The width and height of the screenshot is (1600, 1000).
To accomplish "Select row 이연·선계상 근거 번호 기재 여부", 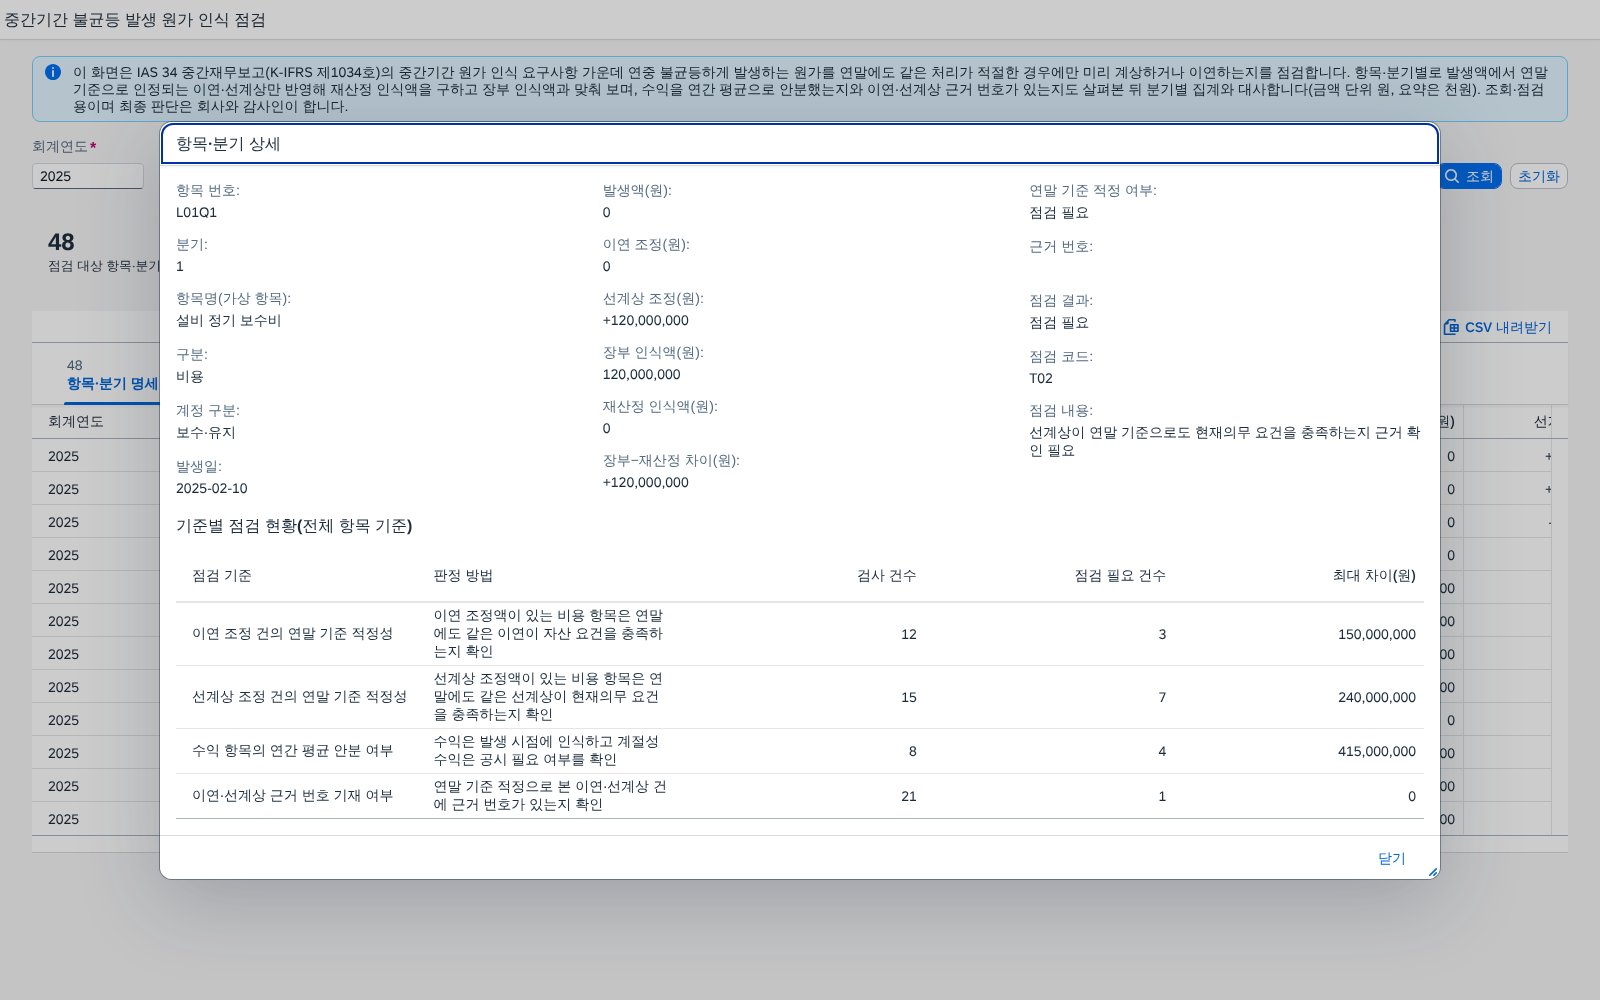I will [800, 796].
